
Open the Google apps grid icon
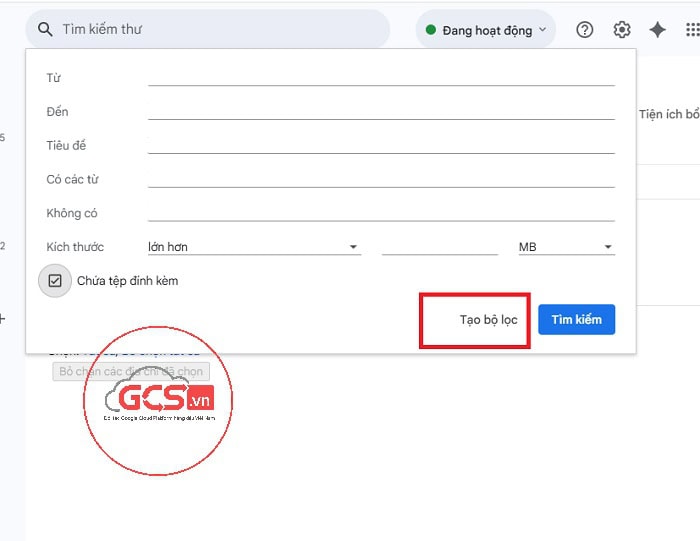pos(692,30)
